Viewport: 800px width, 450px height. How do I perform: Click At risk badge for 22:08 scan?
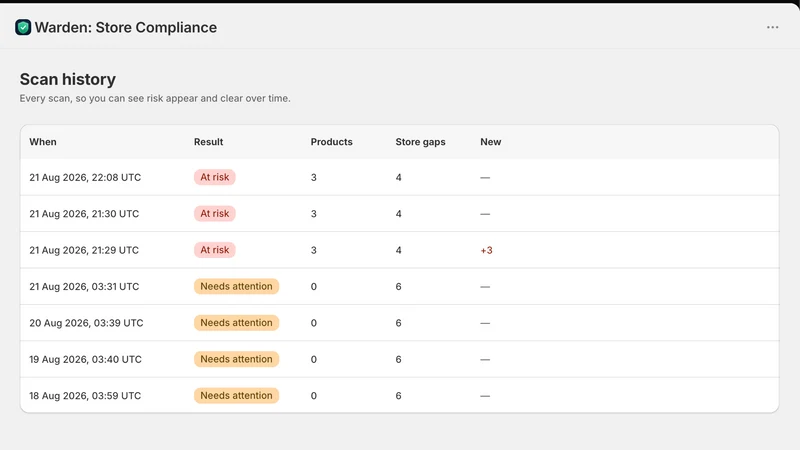(x=214, y=177)
